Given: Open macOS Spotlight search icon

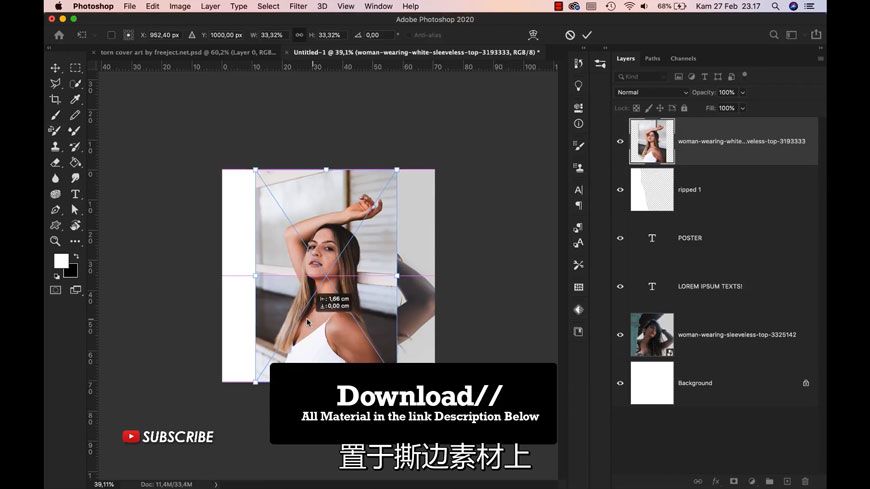Looking at the screenshot, I should coord(775,6).
